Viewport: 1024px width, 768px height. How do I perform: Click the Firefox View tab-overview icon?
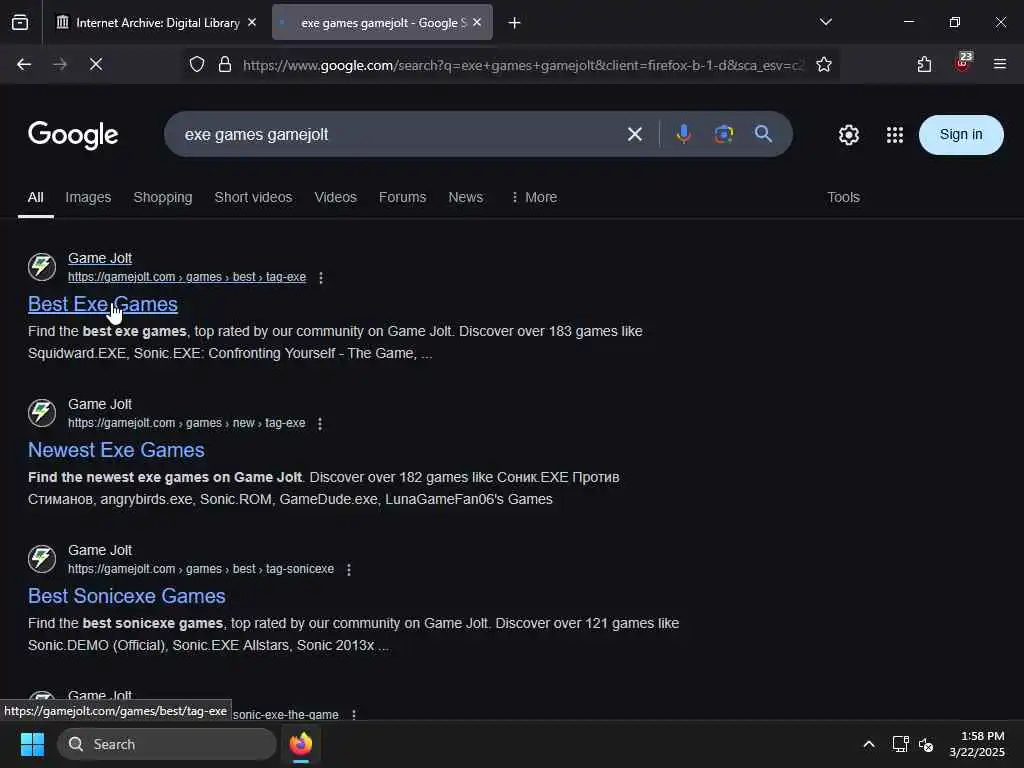[x=20, y=22]
